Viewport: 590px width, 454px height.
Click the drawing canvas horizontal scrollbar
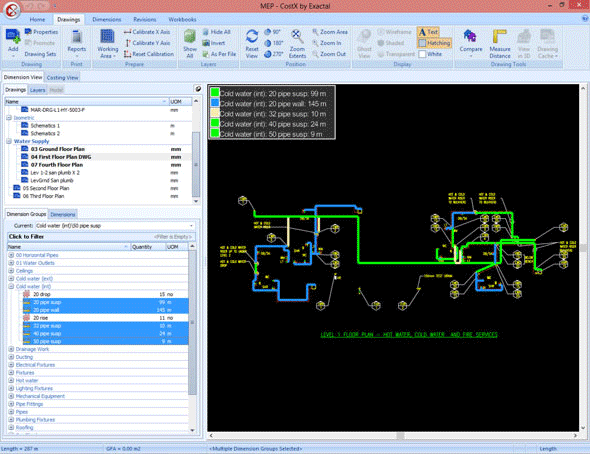(x=393, y=436)
